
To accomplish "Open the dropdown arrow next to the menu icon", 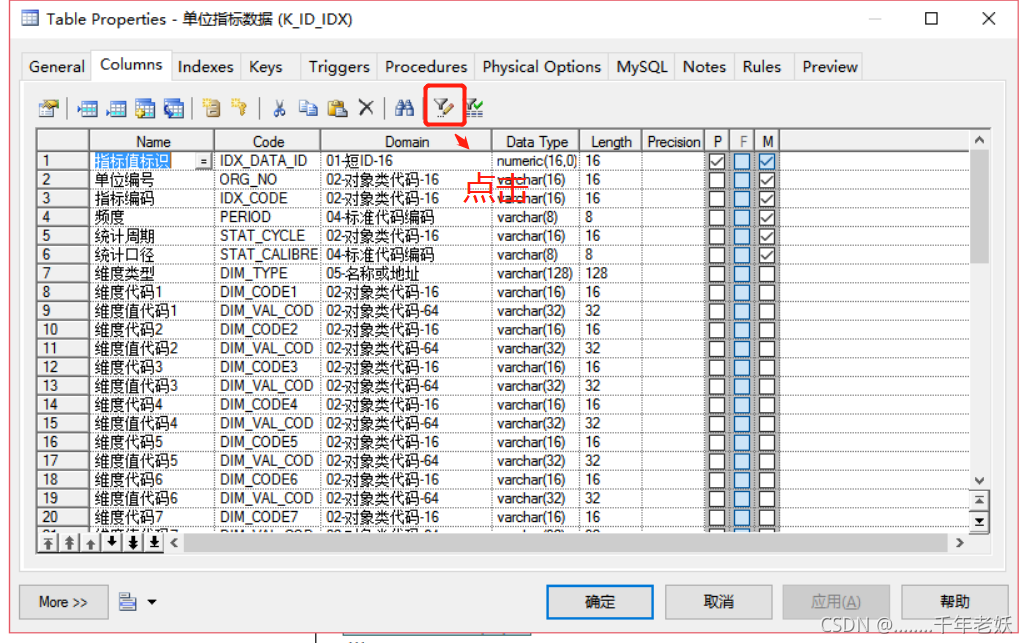I will click(x=152, y=602).
